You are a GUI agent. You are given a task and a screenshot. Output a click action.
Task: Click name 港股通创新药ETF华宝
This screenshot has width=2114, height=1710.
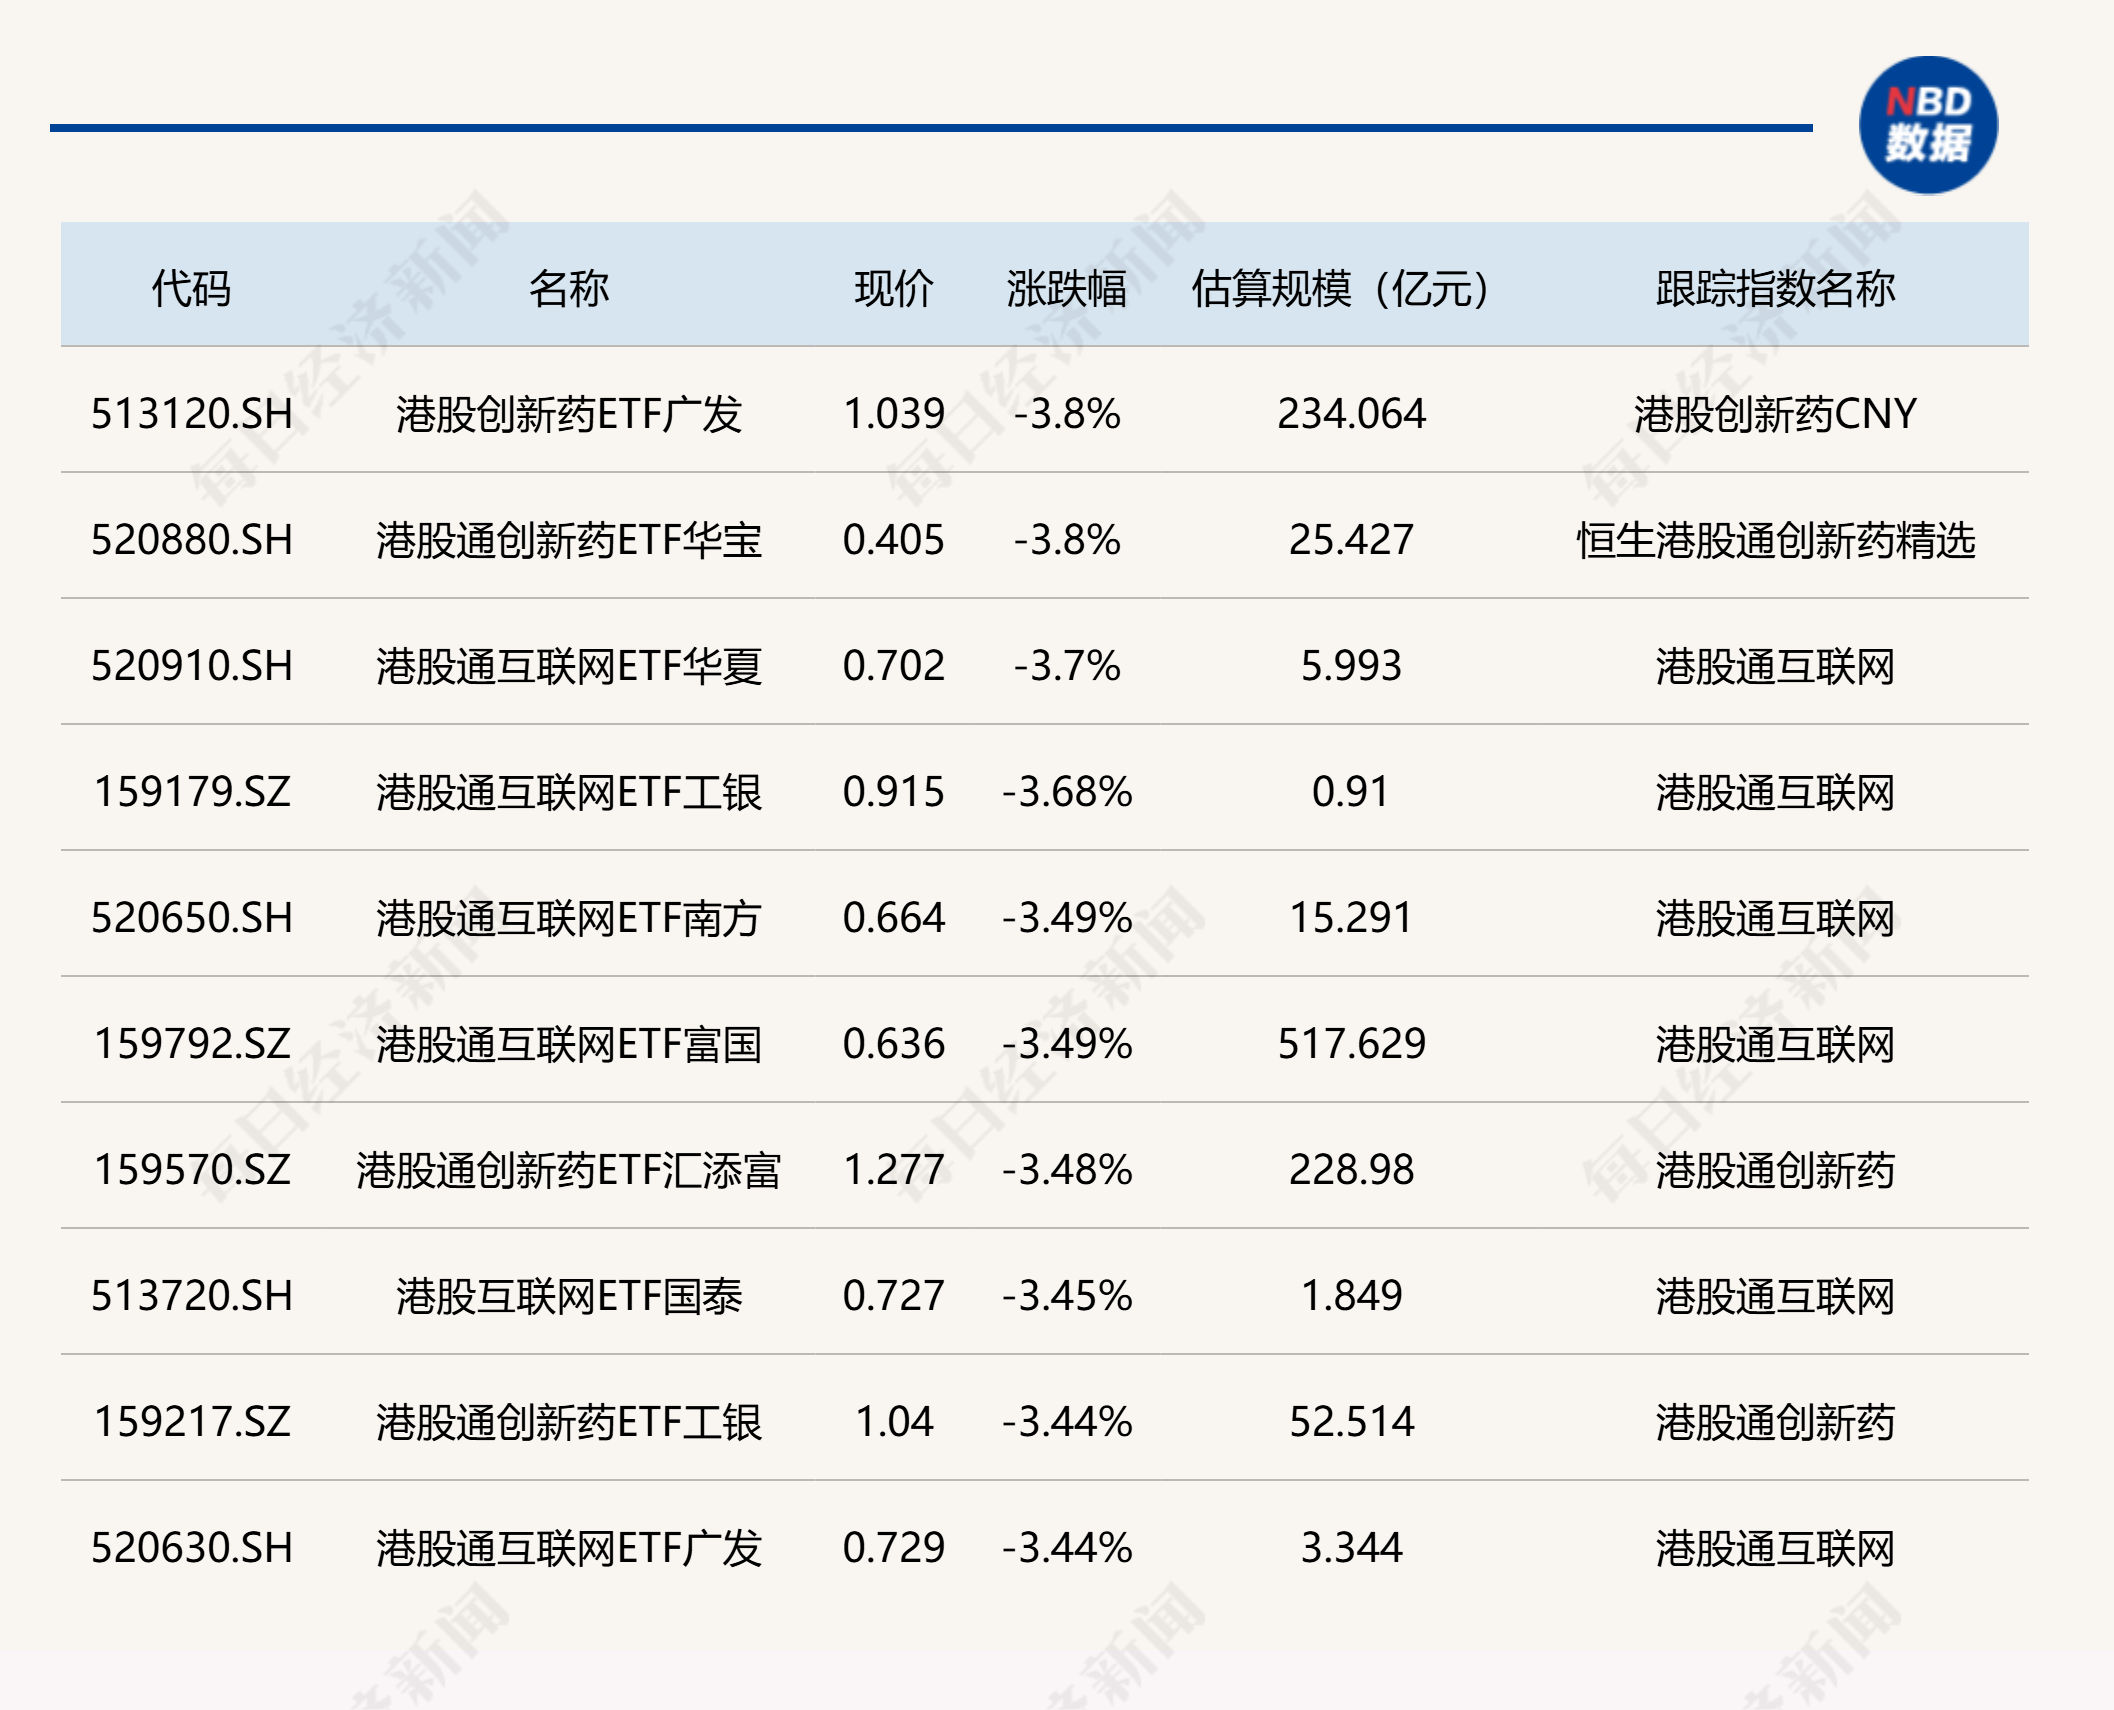coord(569,540)
